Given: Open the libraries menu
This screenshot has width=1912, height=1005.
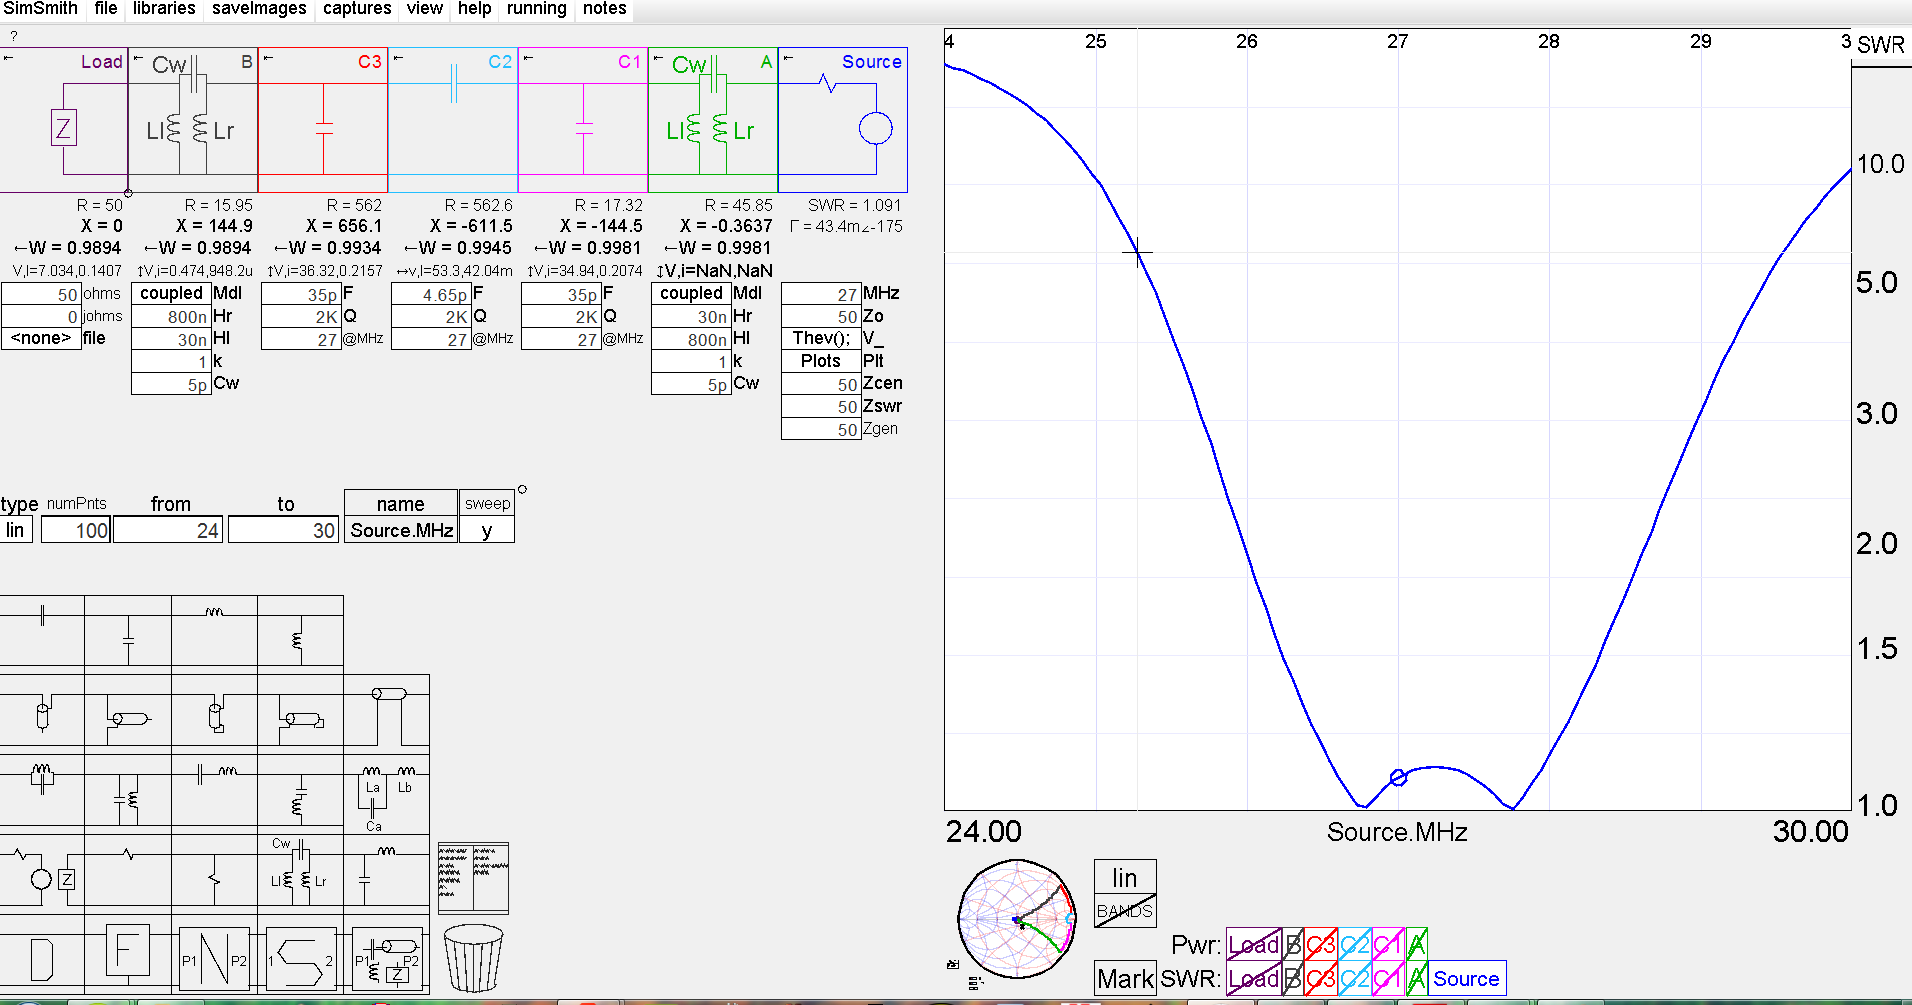Looking at the screenshot, I should point(164,9).
